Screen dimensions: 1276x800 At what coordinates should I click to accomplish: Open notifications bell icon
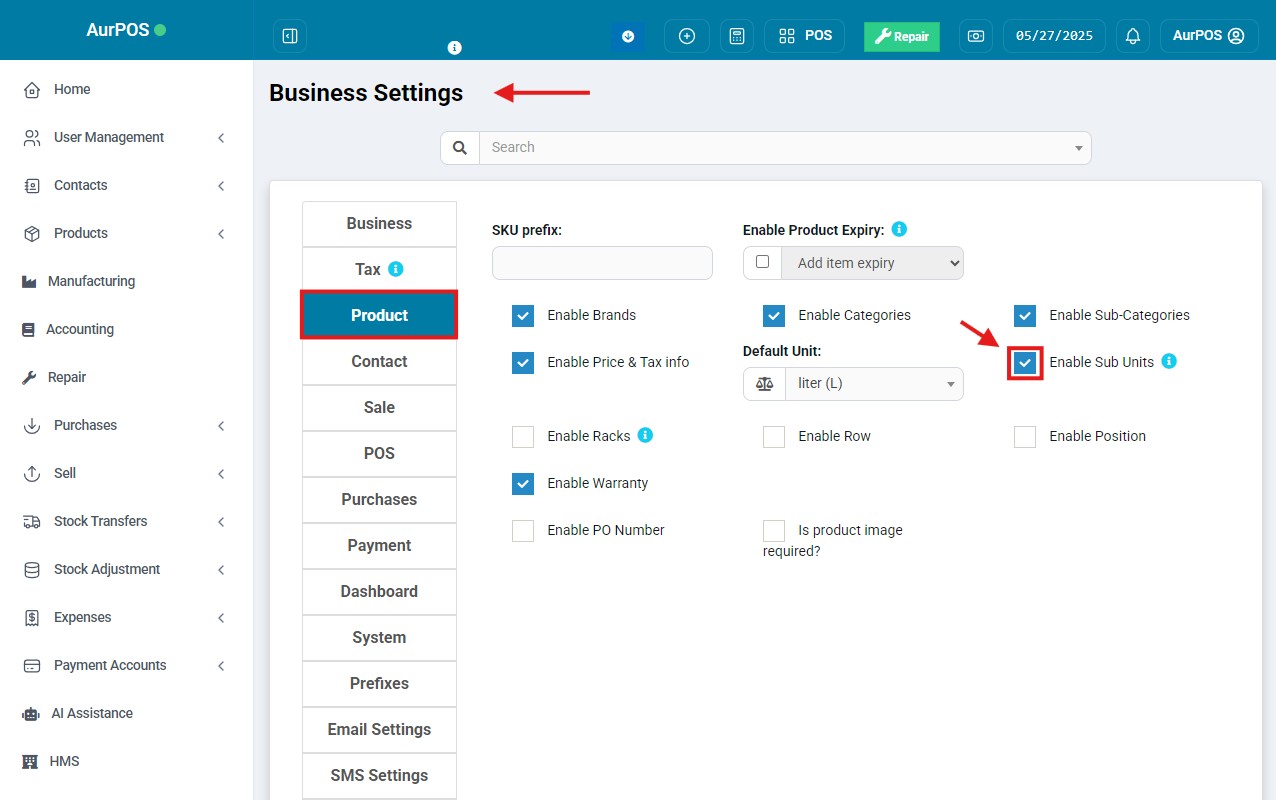coord(1133,36)
